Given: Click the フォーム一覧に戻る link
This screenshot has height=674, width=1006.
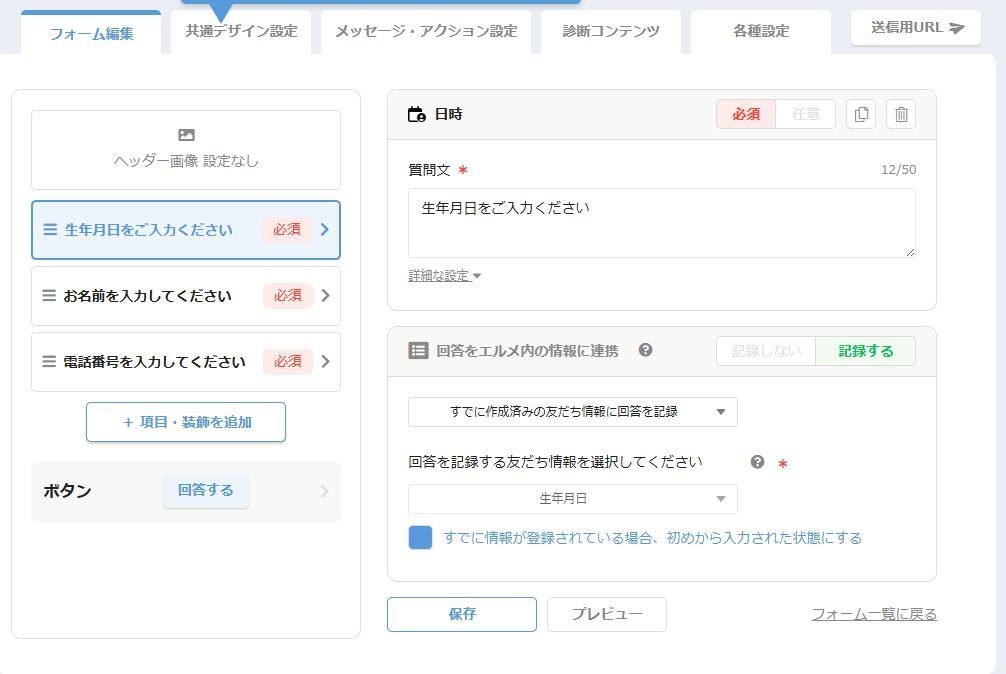Looking at the screenshot, I should tap(874, 614).
